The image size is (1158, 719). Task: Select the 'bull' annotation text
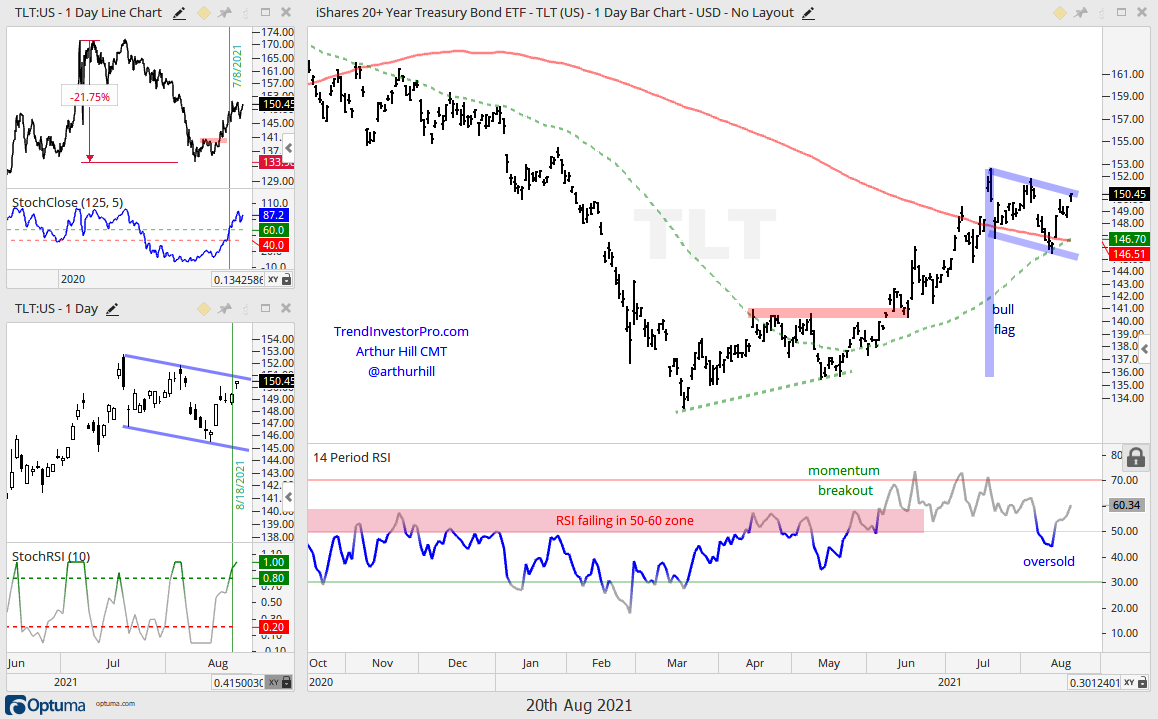pyautogui.click(x=1003, y=309)
